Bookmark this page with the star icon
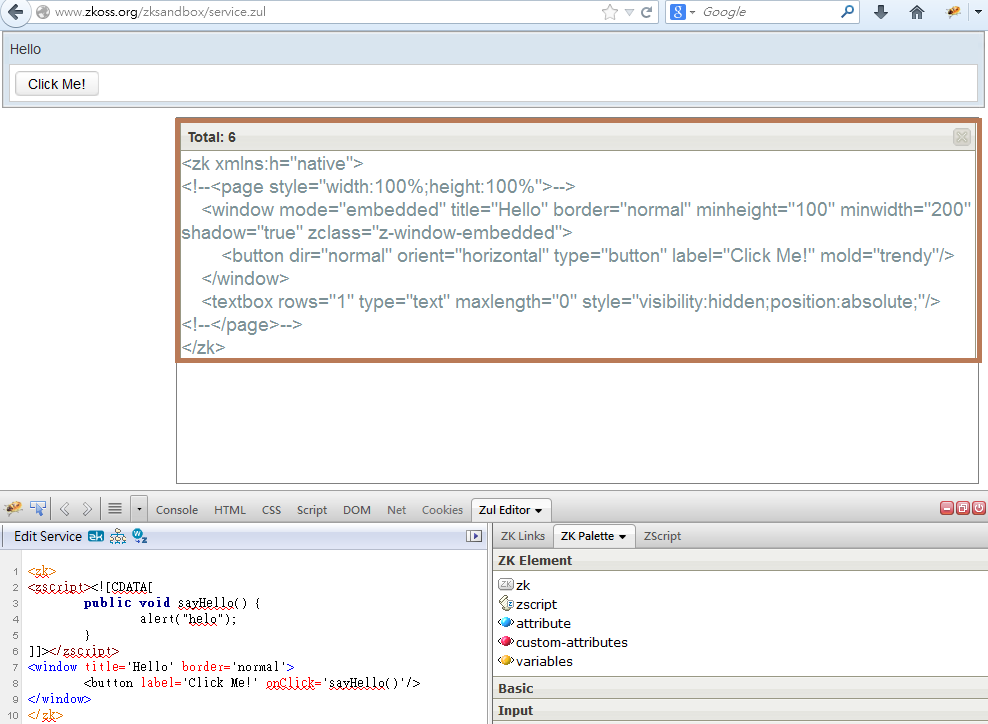 (x=610, y=12)
